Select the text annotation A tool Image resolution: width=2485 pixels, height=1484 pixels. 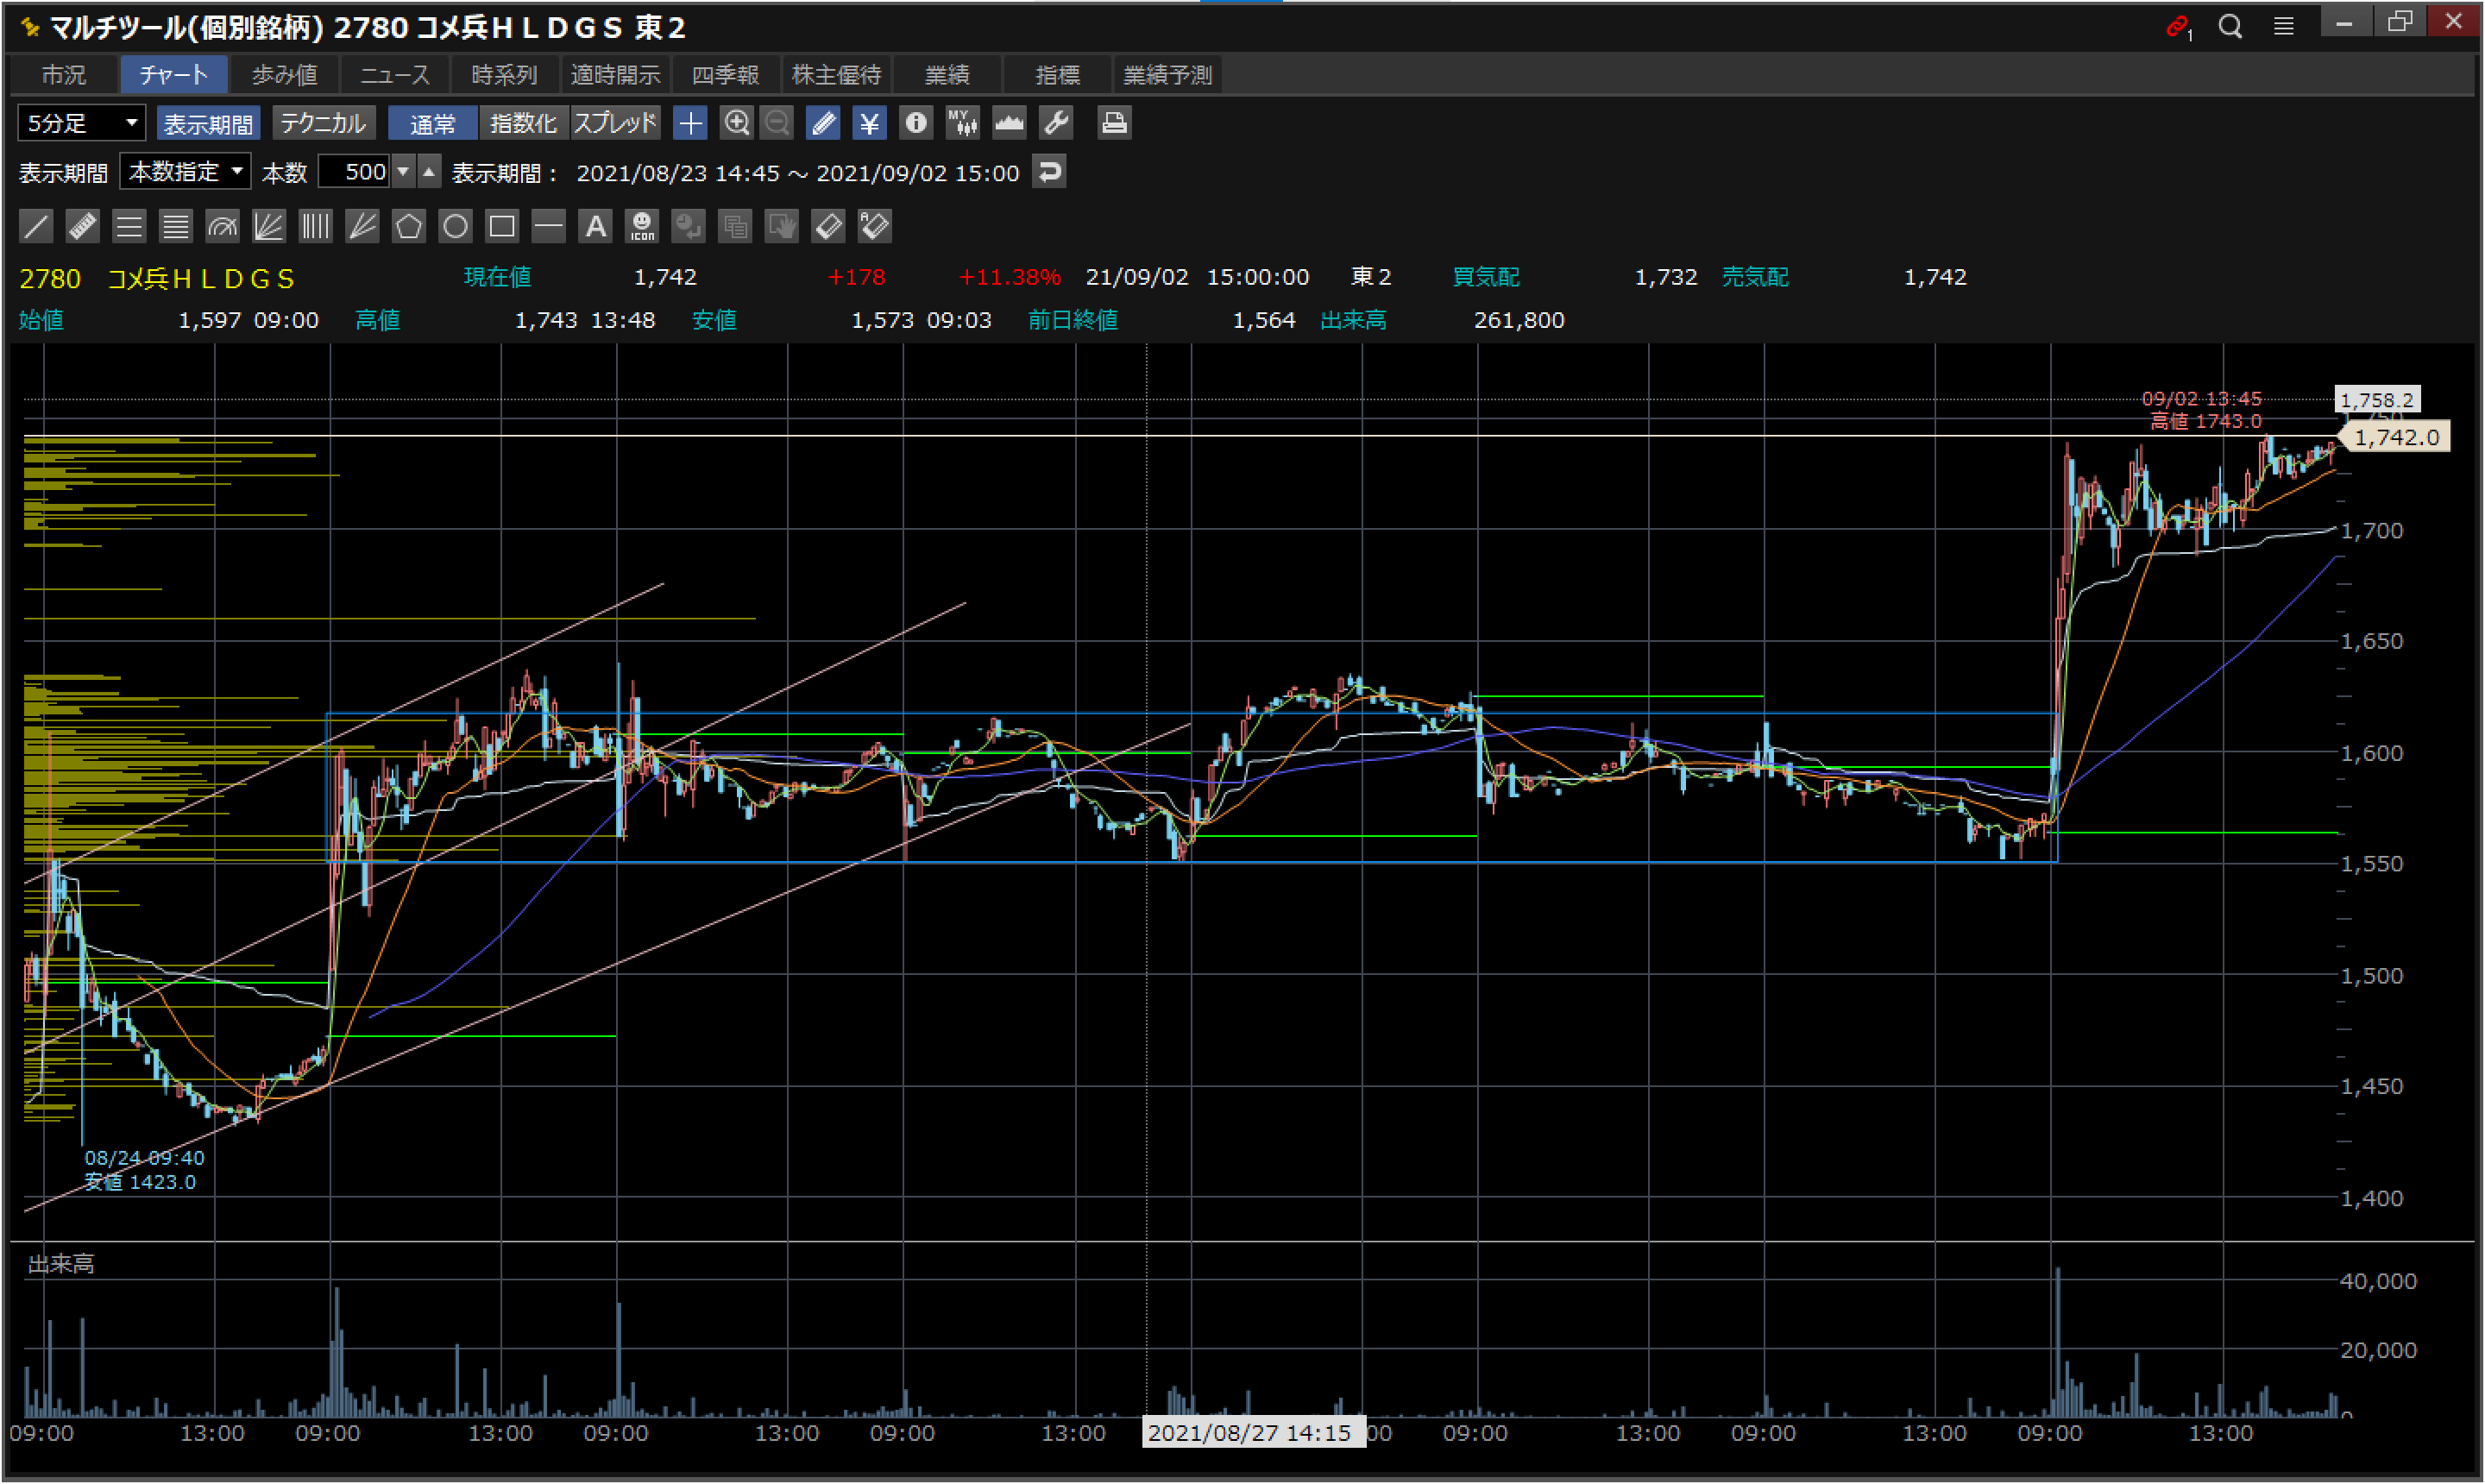coord(595,226)
